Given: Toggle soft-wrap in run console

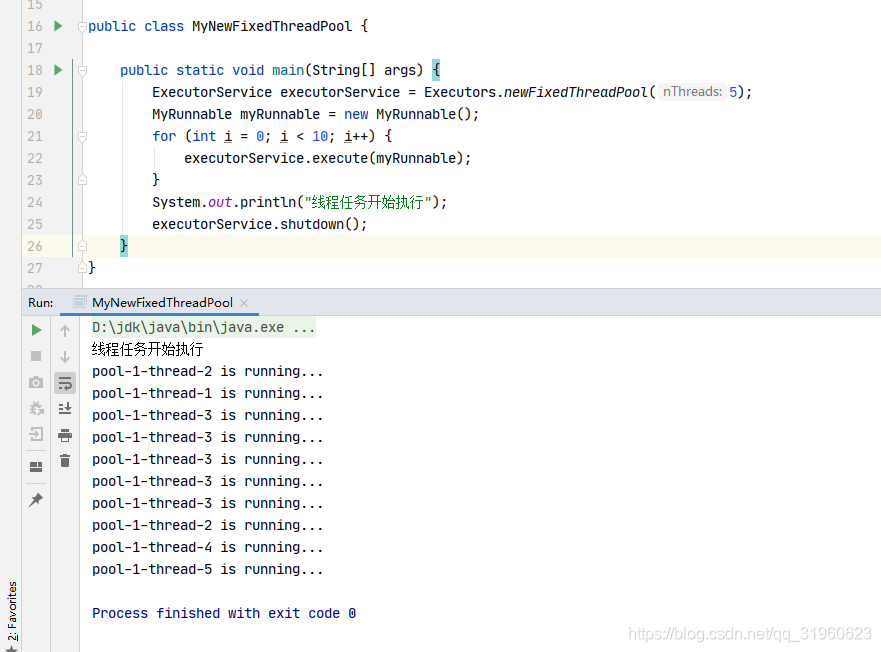Looking at the screenshot, I should (x=65, y=383).
